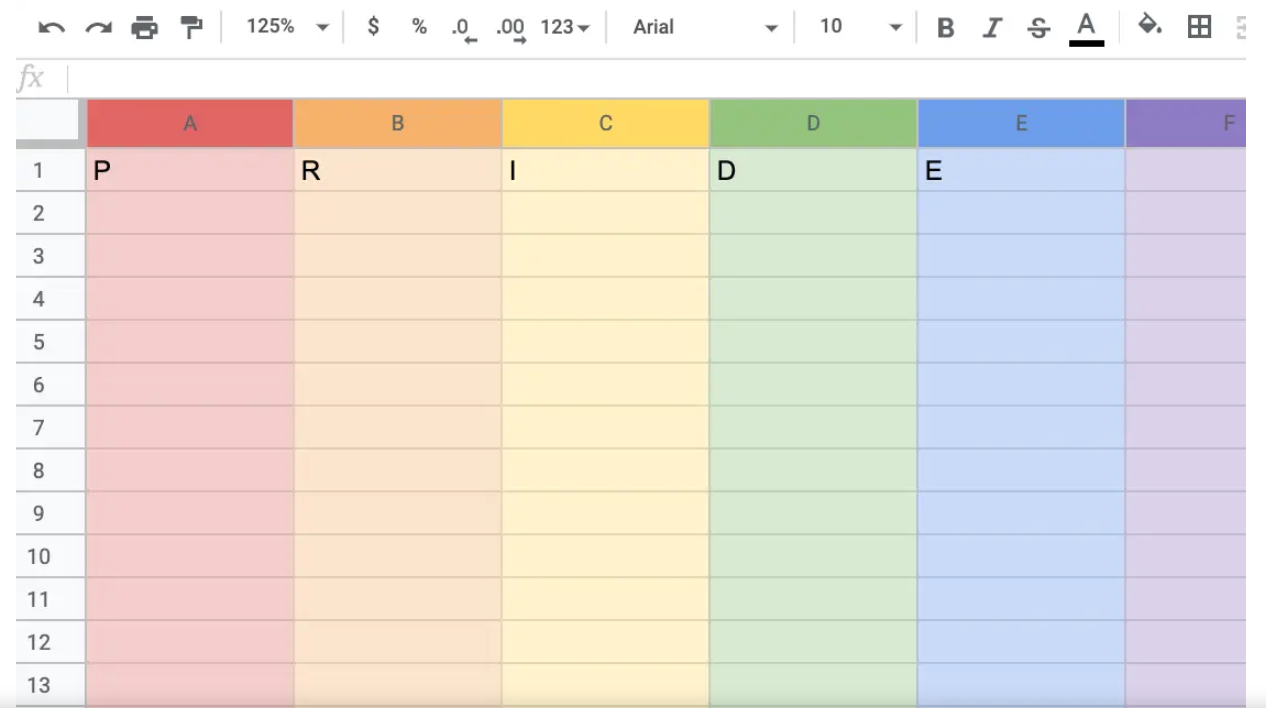Increase decimal places
The height and width of the screenshot is (708, 1266).
pyautogui.click(x=511, y=29)
